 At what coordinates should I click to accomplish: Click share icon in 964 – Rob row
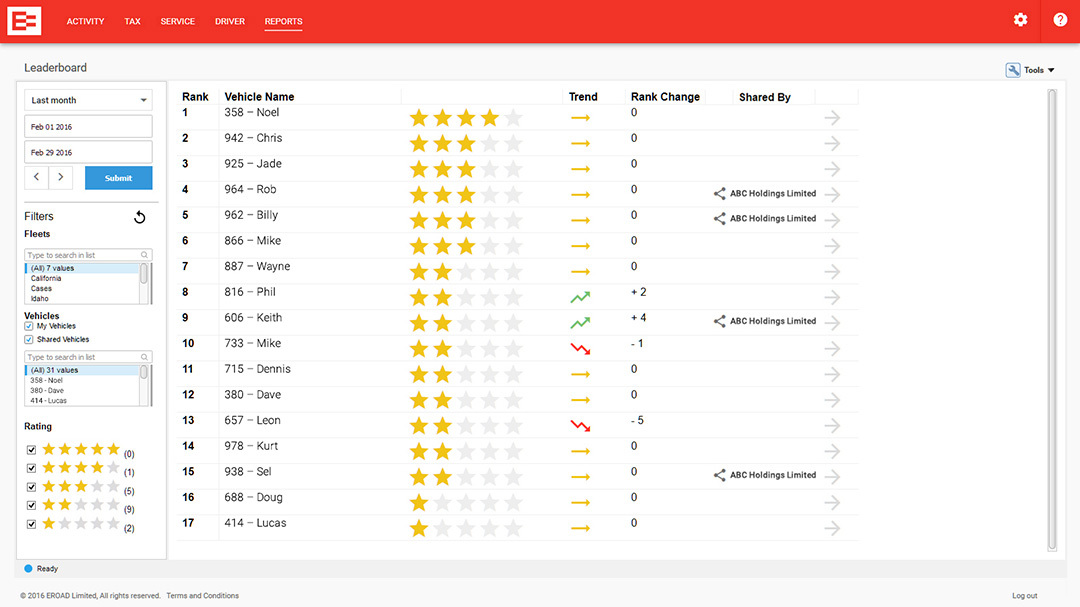[x=719, y=194]
